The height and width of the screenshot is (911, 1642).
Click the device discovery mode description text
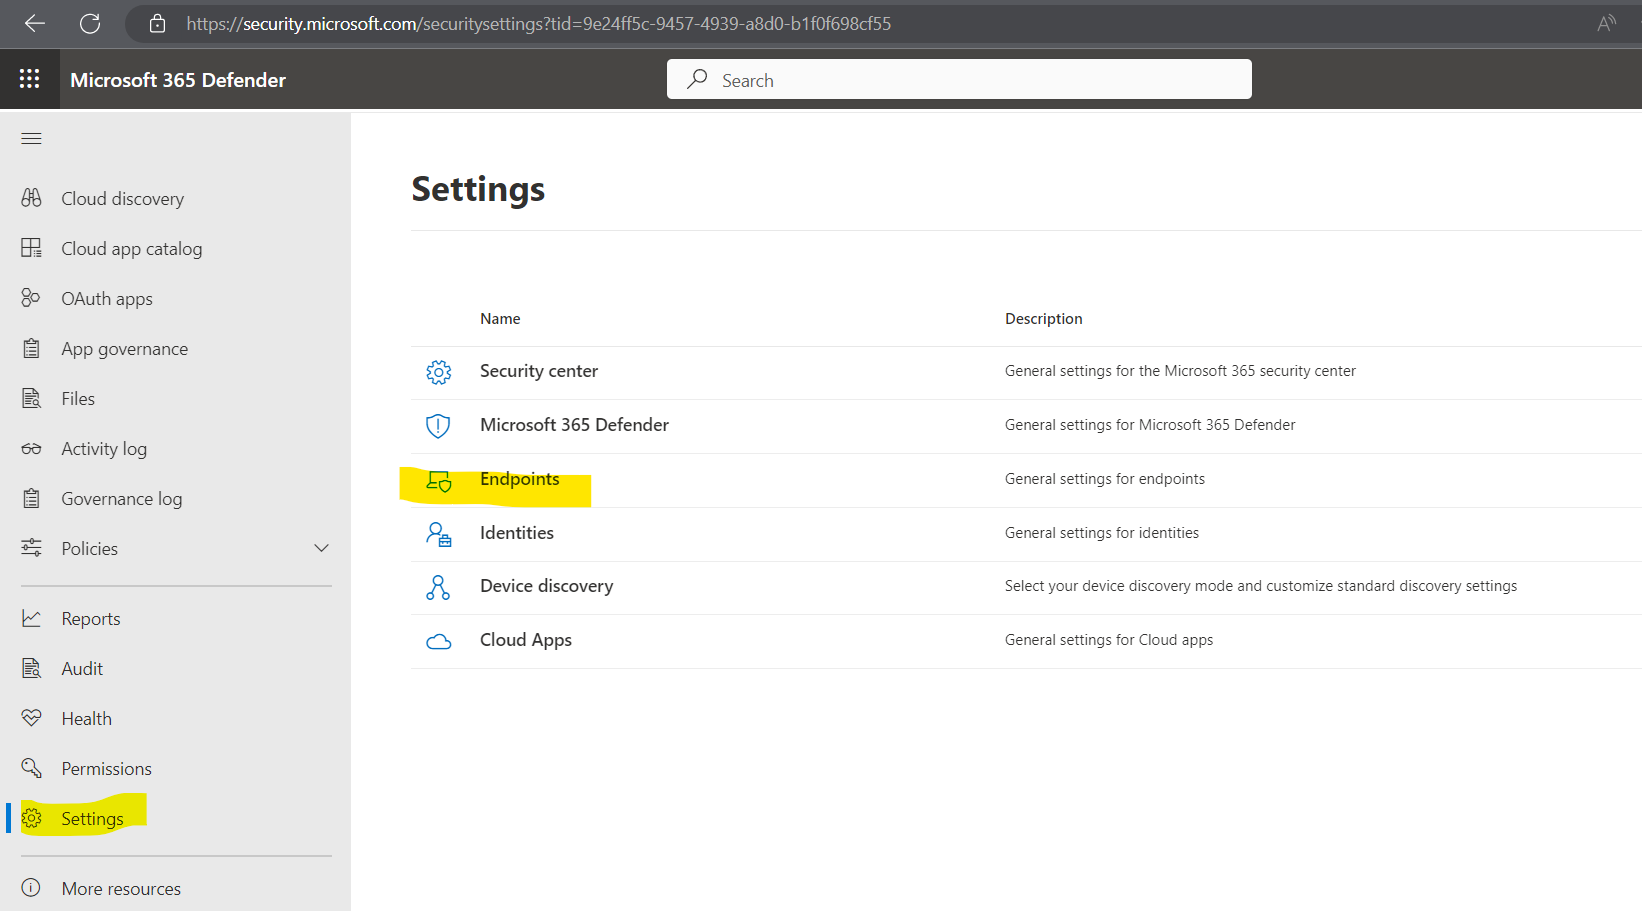click(1261, 586)
